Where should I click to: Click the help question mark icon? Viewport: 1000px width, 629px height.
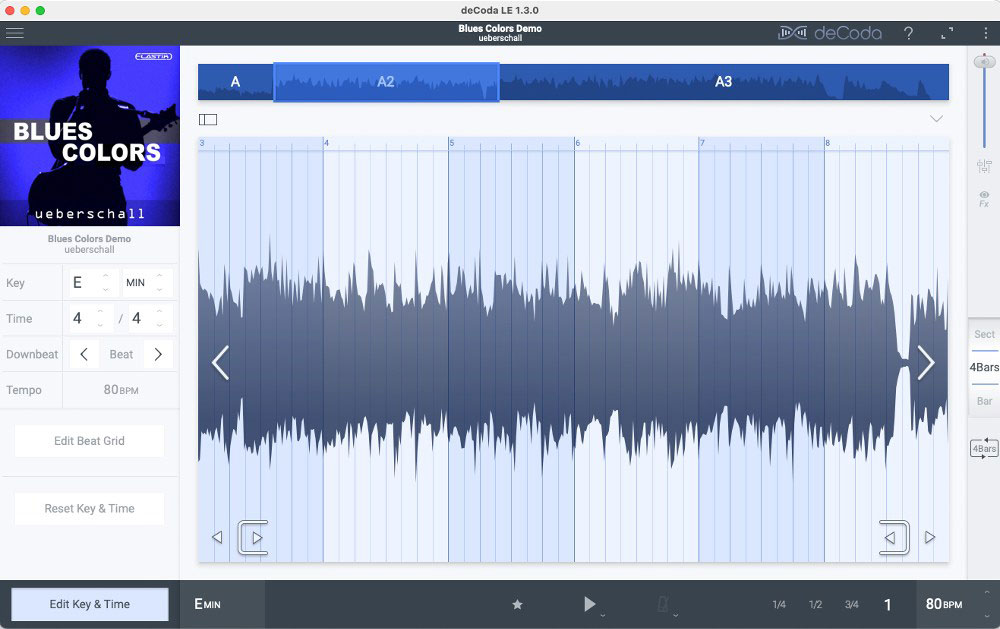click(908, 33)
